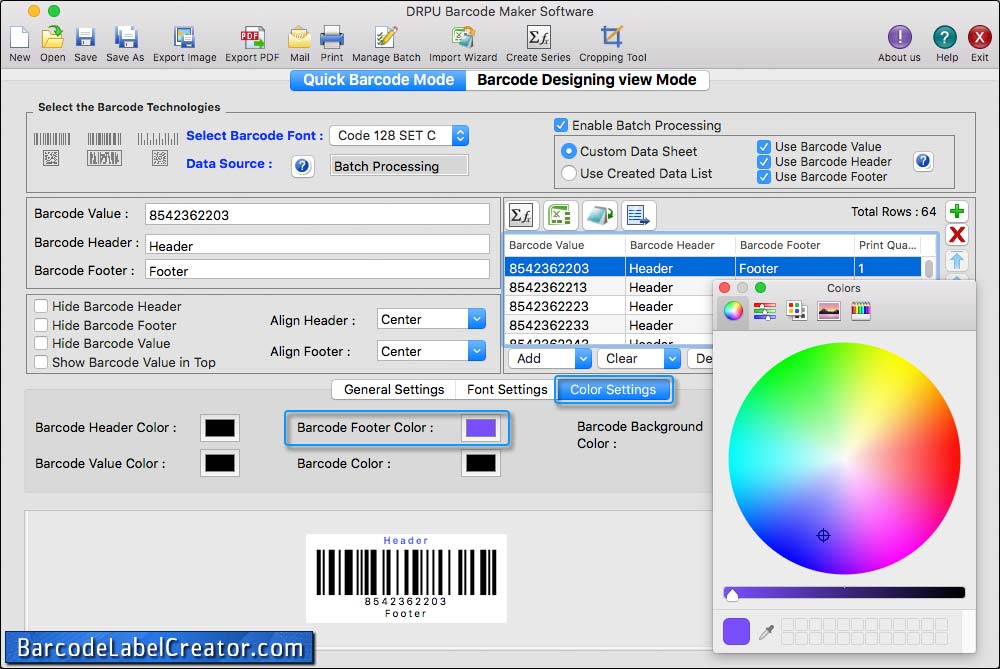
Task: Select the row with value 8542362213
Action: click(609, 288)
